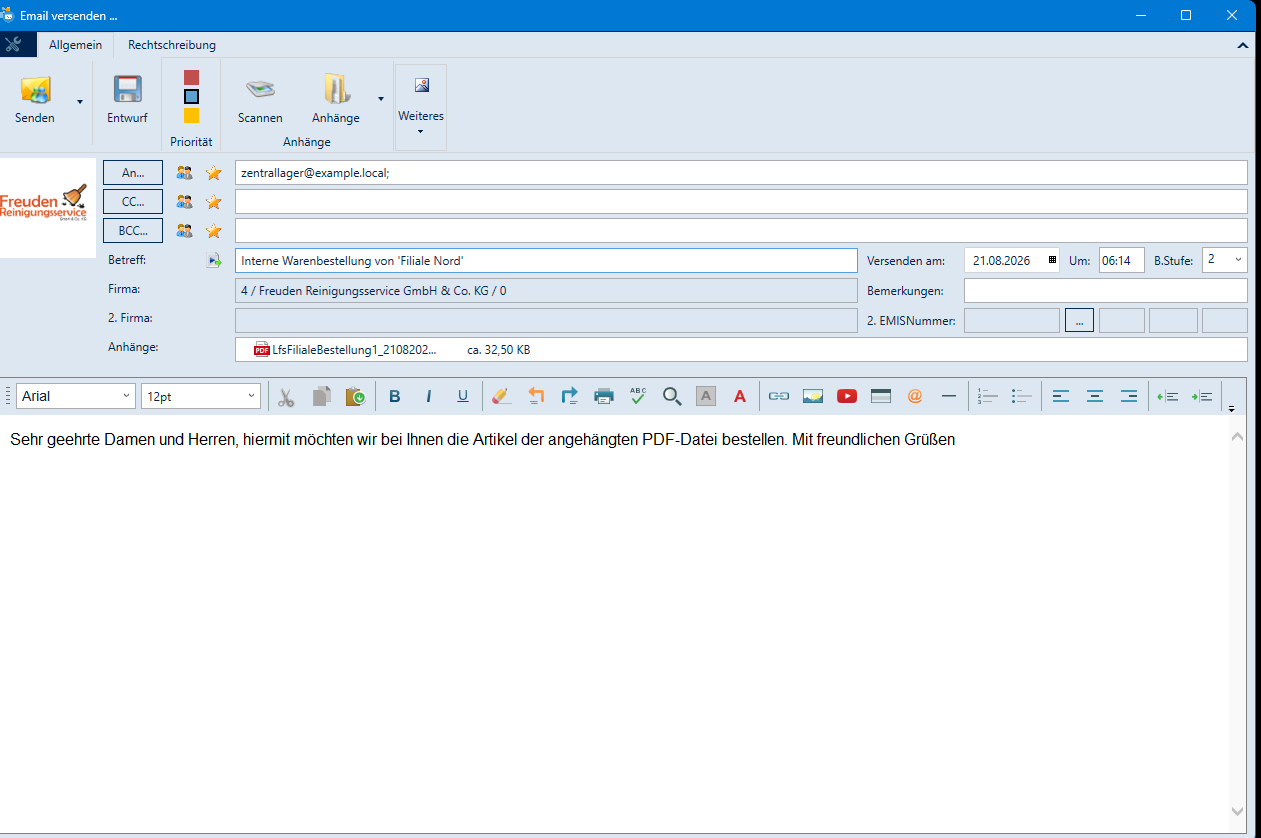Expand the Senden dropdown arrow
Screen dimensions: 1261x838
pyautogui.click(x=80, y=100)
